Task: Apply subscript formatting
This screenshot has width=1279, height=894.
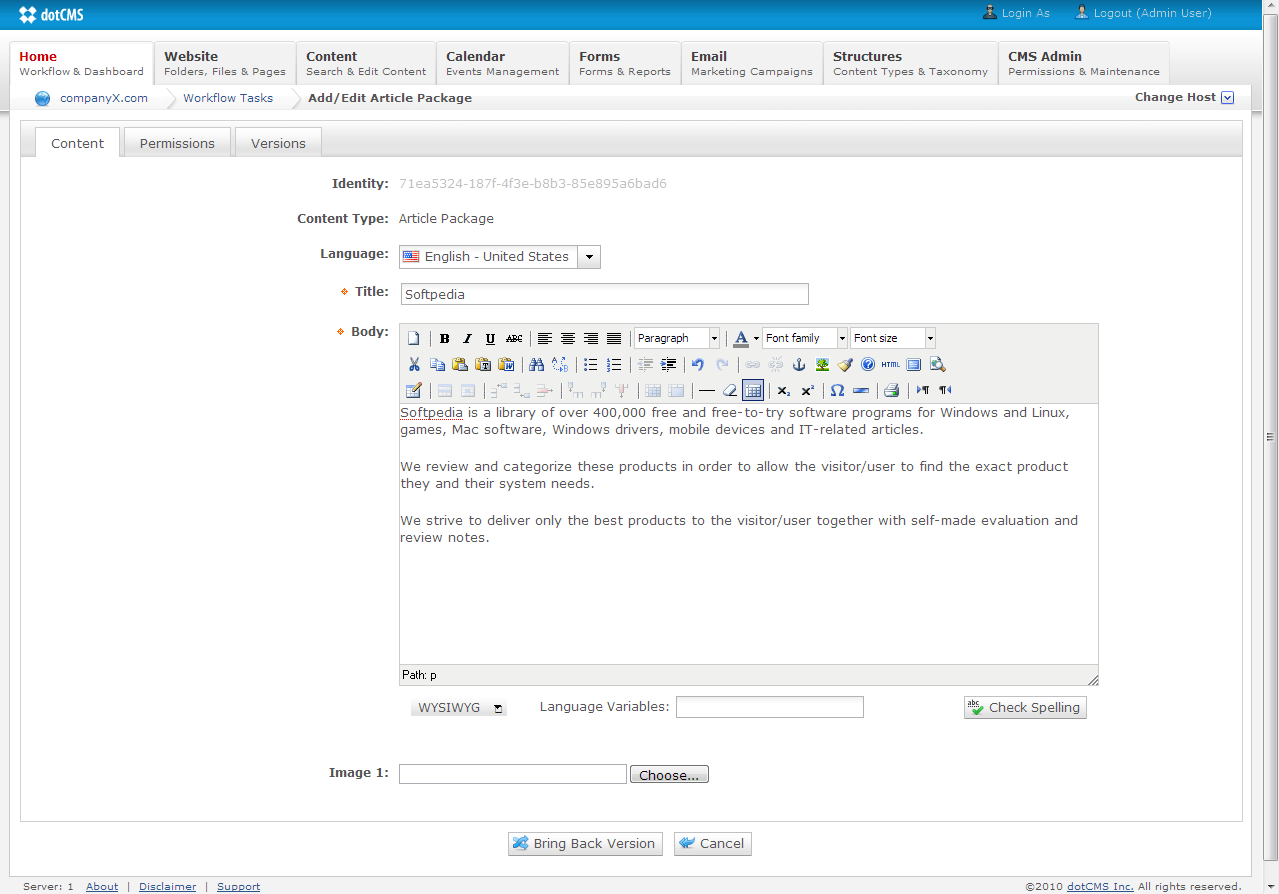Action: 784,390
